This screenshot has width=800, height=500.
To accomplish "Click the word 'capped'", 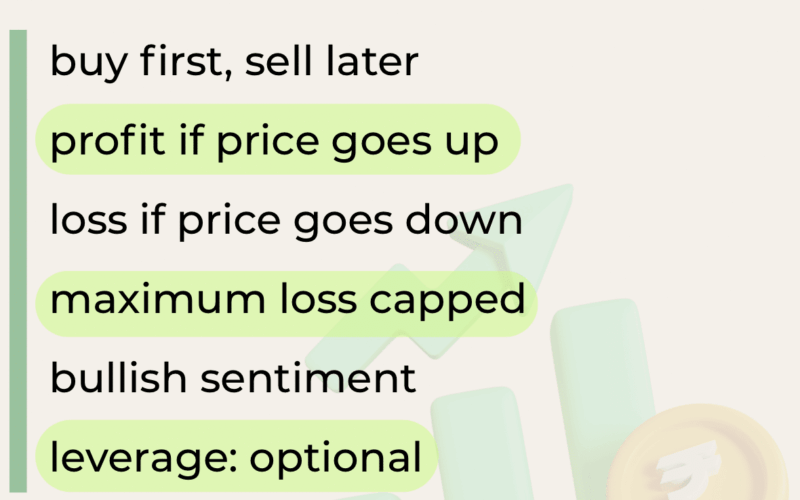I will pos(447,302).
